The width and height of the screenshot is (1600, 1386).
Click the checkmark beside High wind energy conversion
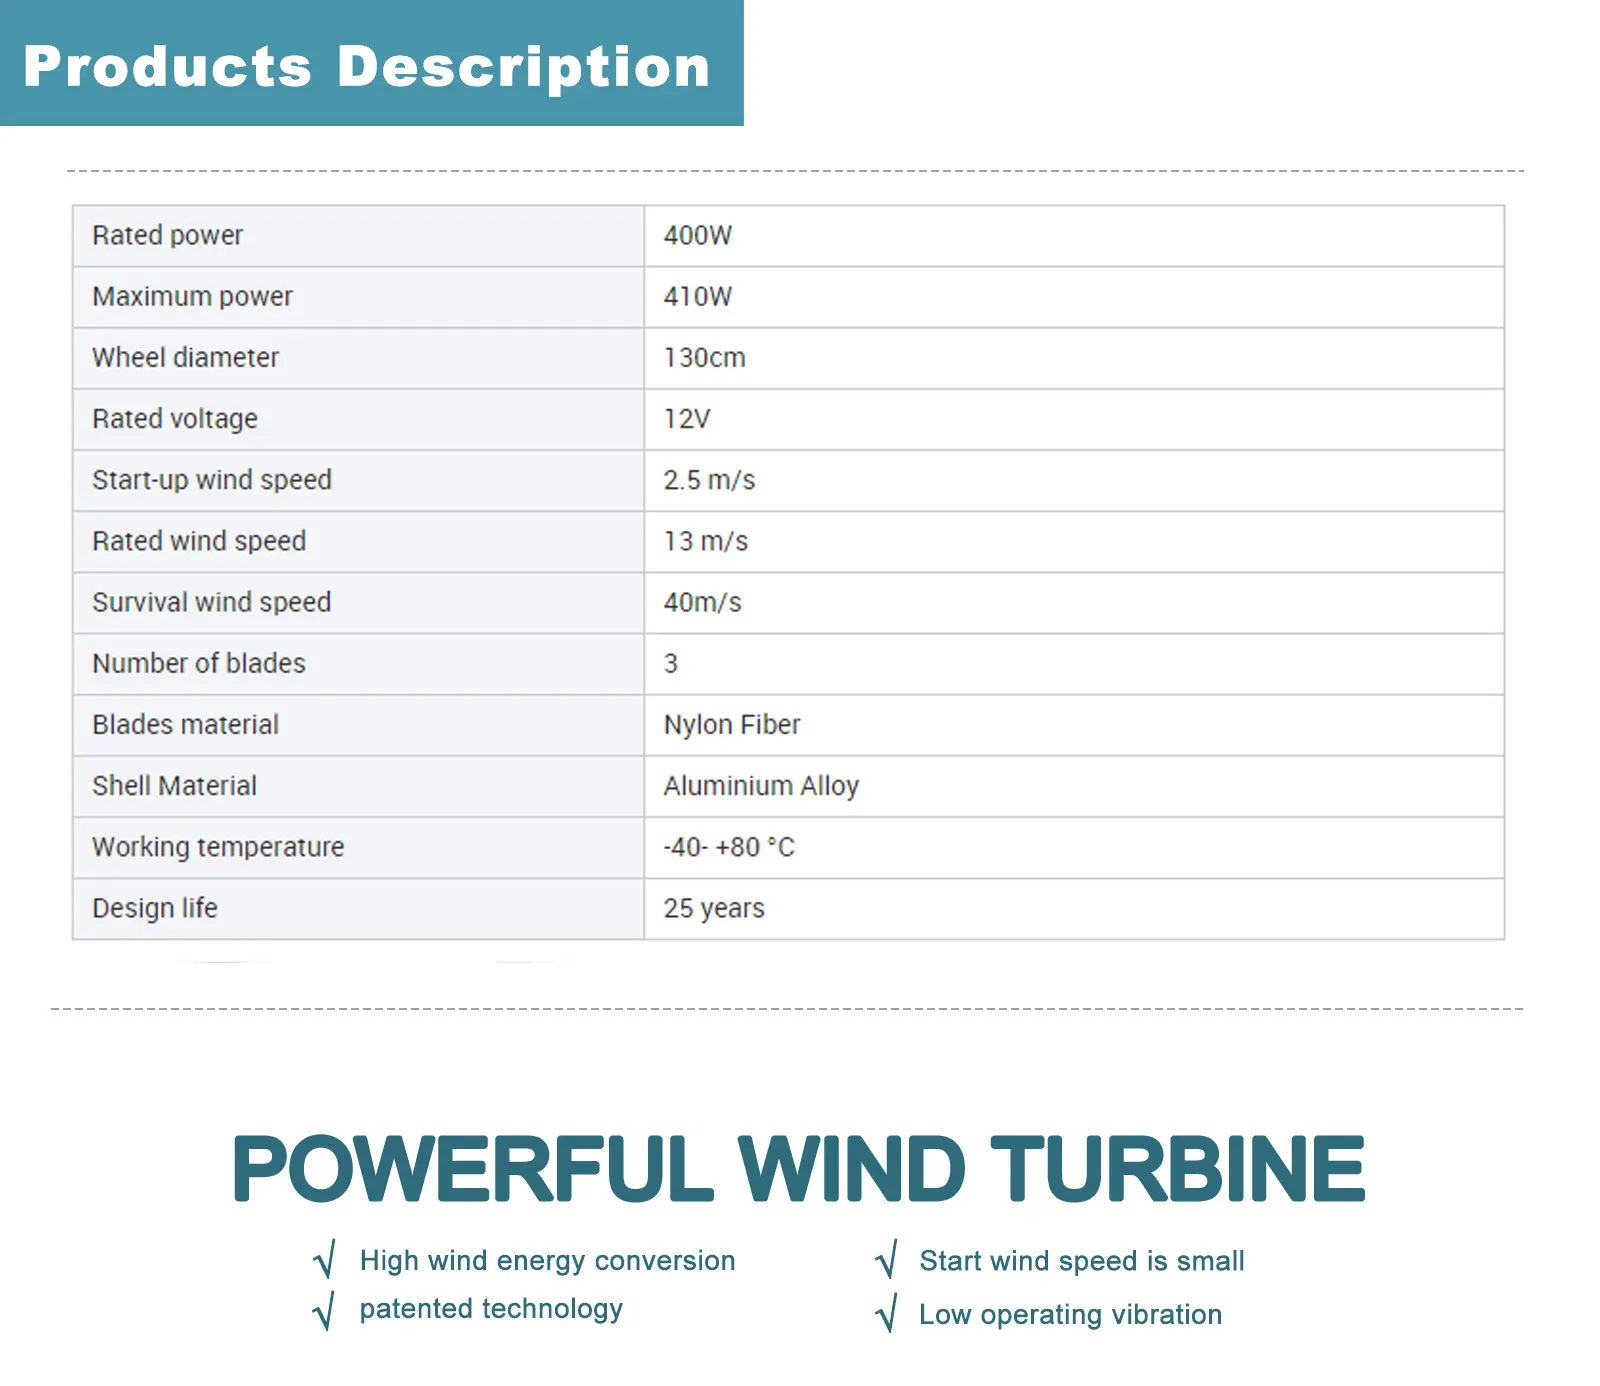[324, 1260]
